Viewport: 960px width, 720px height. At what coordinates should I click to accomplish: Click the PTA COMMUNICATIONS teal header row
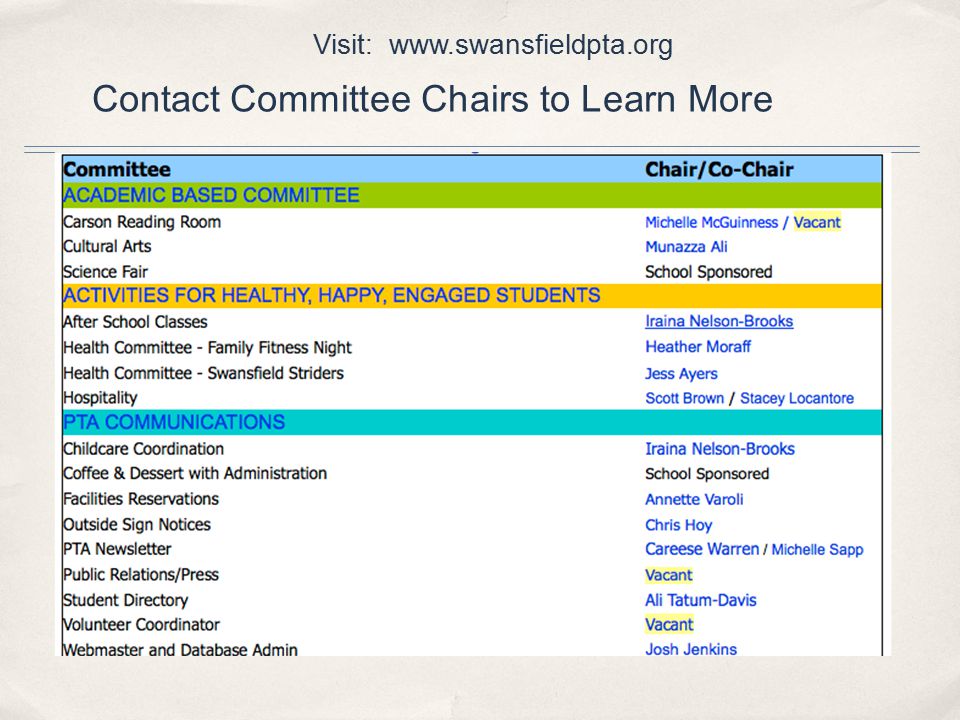472,422
